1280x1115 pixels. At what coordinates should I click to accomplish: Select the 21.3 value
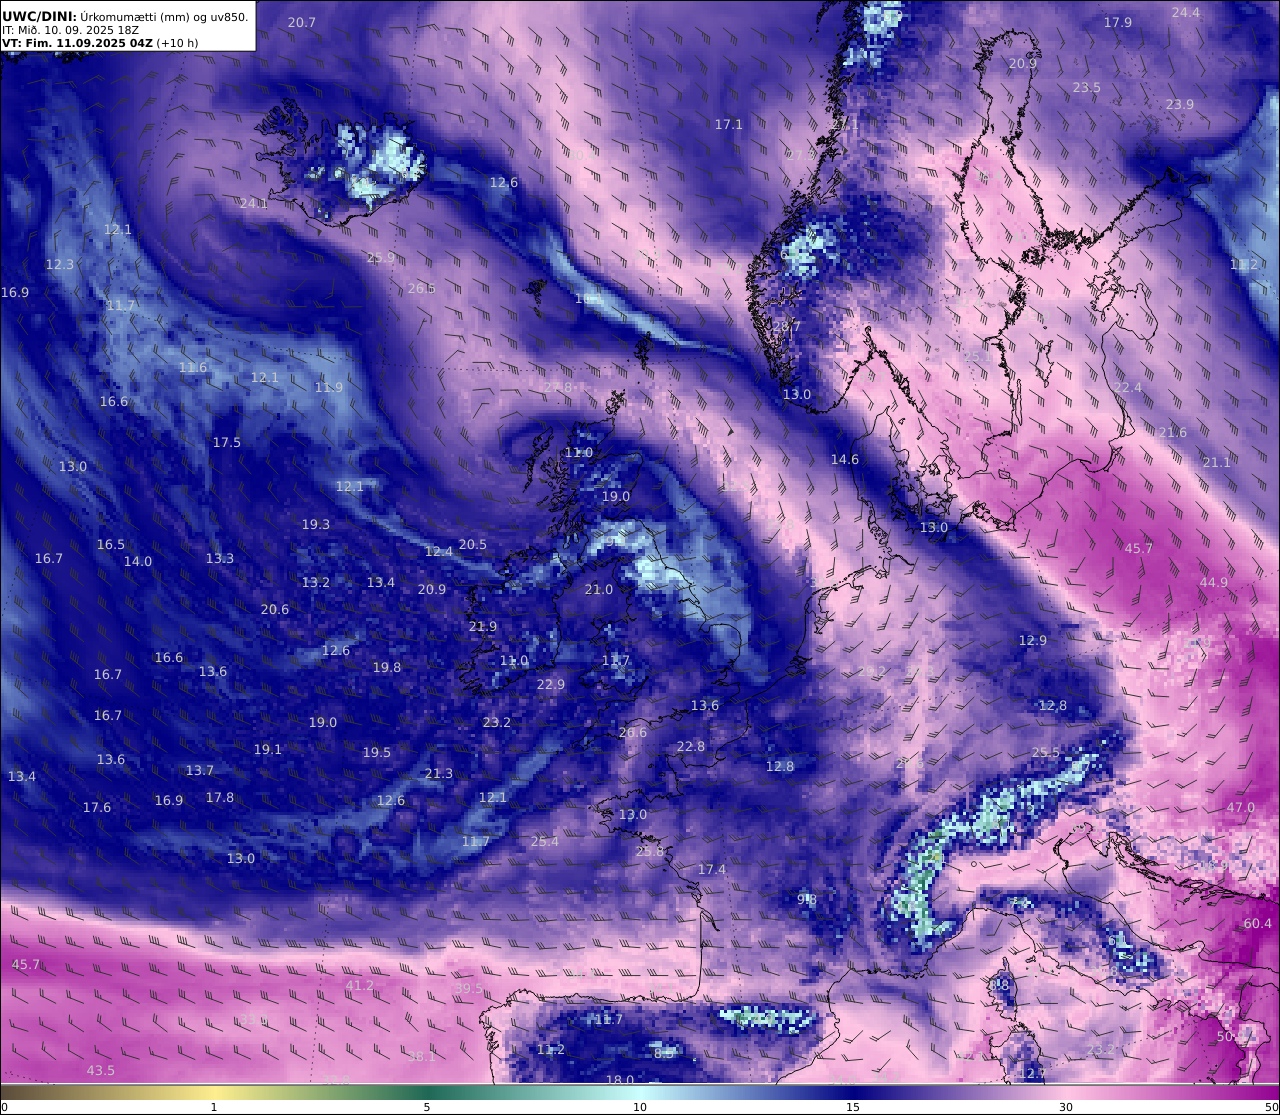point(438,774)
